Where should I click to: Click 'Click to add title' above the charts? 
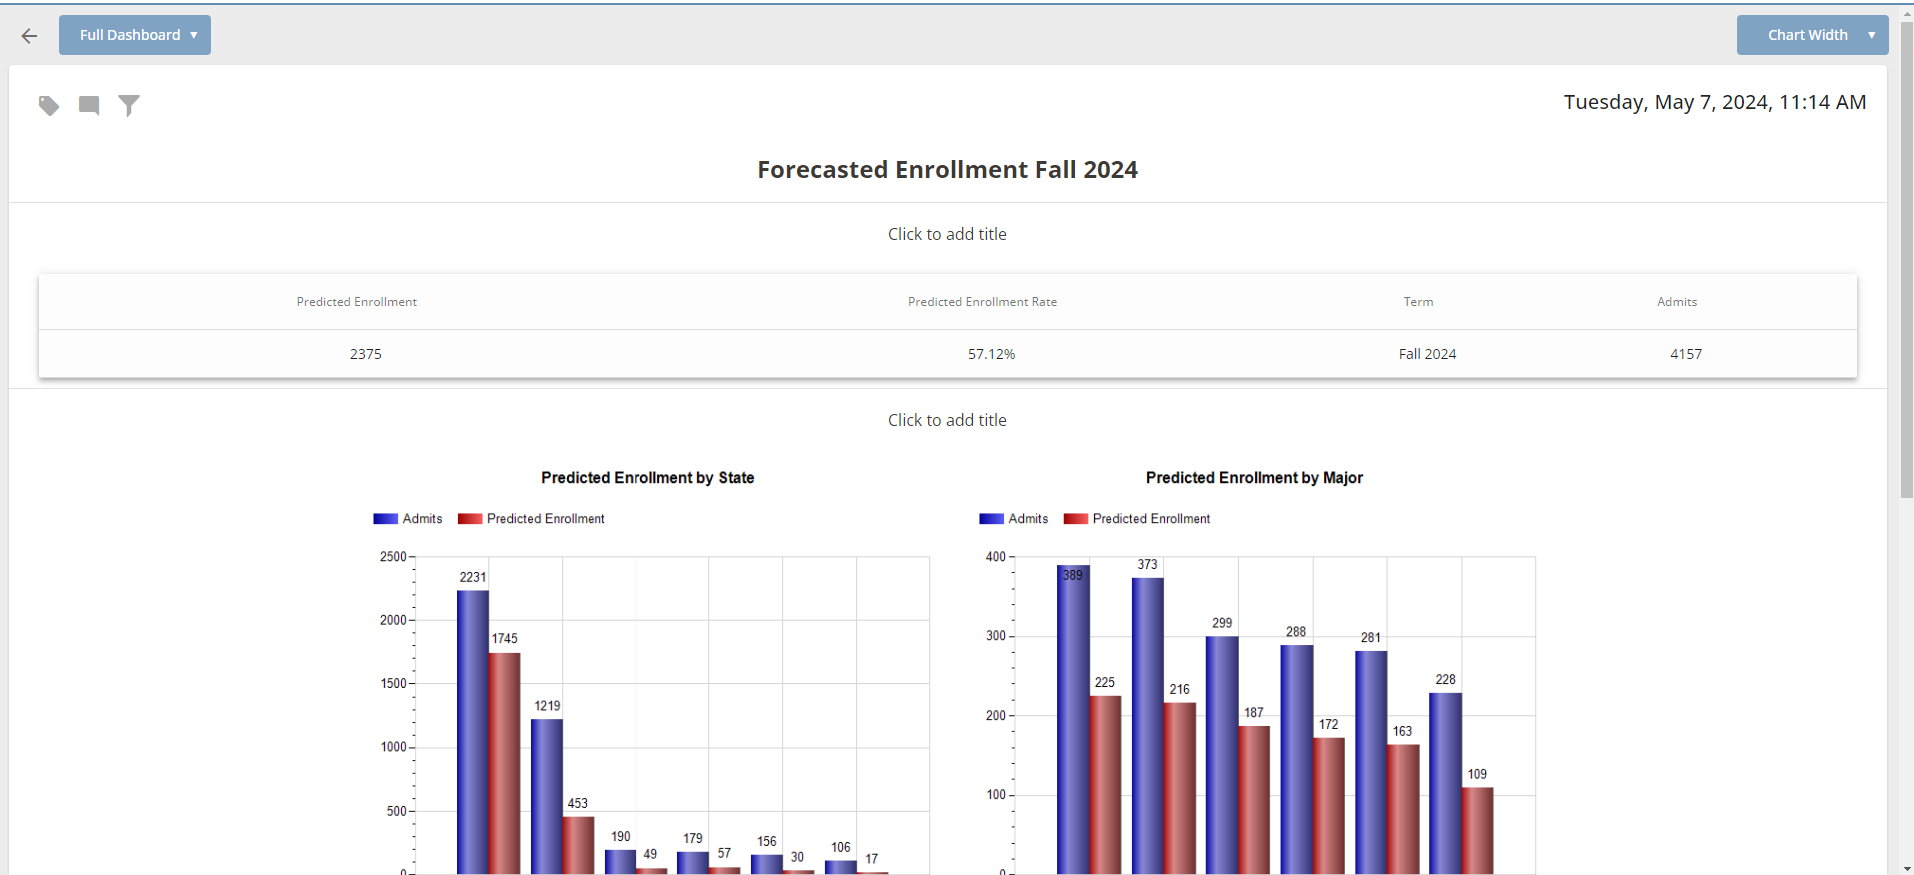click(x=947, y=420)
